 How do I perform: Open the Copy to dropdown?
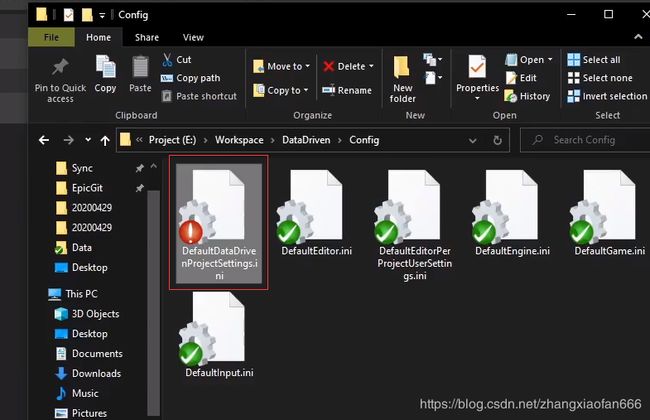(281, 90)
